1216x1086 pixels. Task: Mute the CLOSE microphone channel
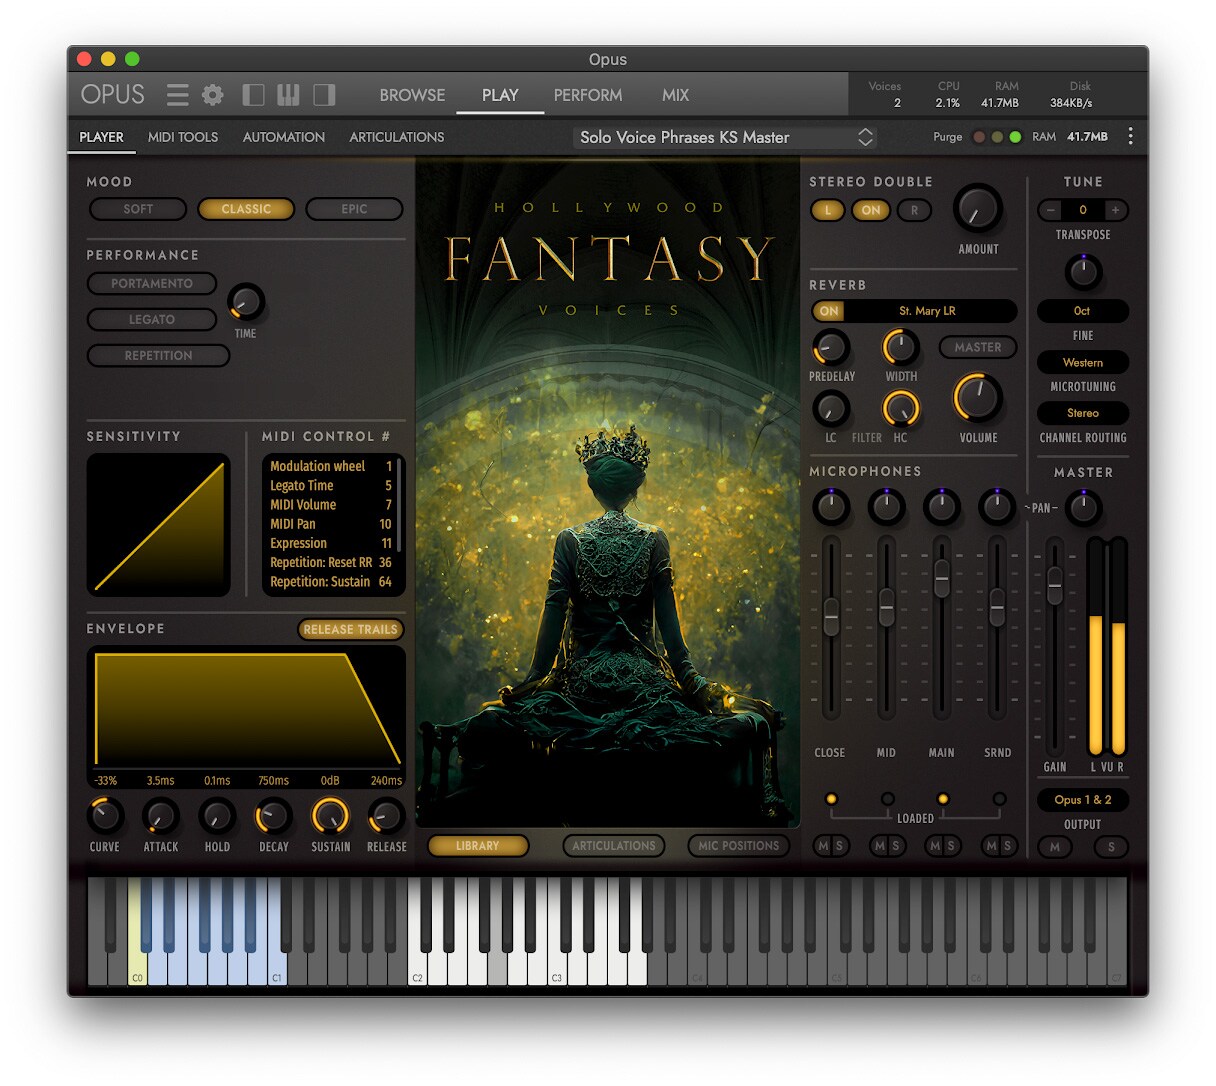(823, 846)
